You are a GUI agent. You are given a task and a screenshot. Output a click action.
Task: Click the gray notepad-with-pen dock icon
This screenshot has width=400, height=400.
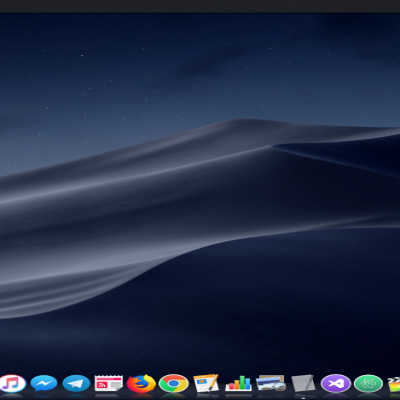point(303,383)
